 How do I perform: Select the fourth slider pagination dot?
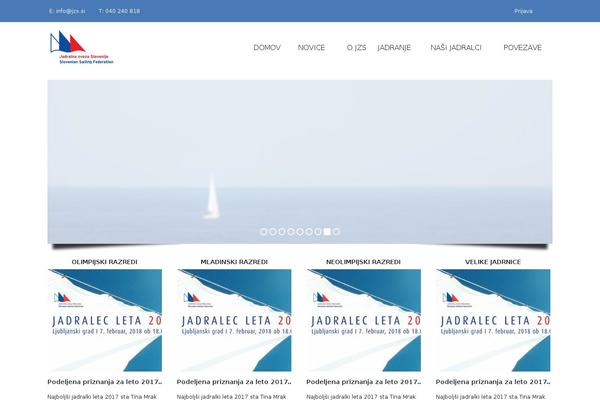(x=291, y=232)
